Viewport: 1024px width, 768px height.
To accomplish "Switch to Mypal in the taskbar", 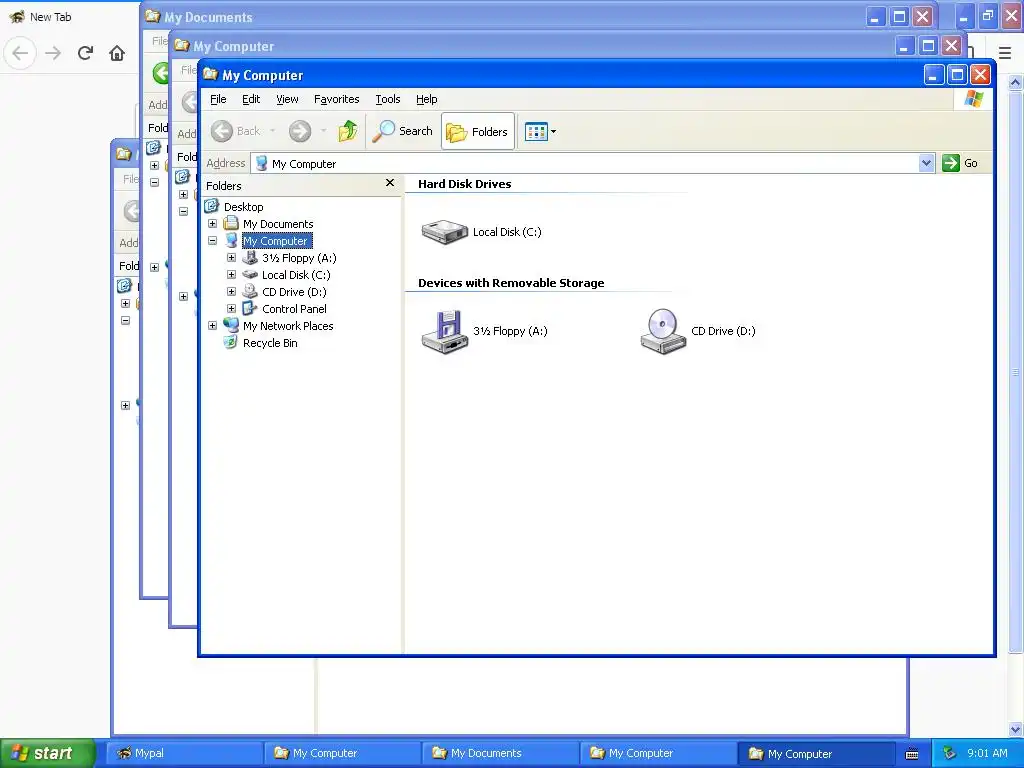I will (185, 754).
